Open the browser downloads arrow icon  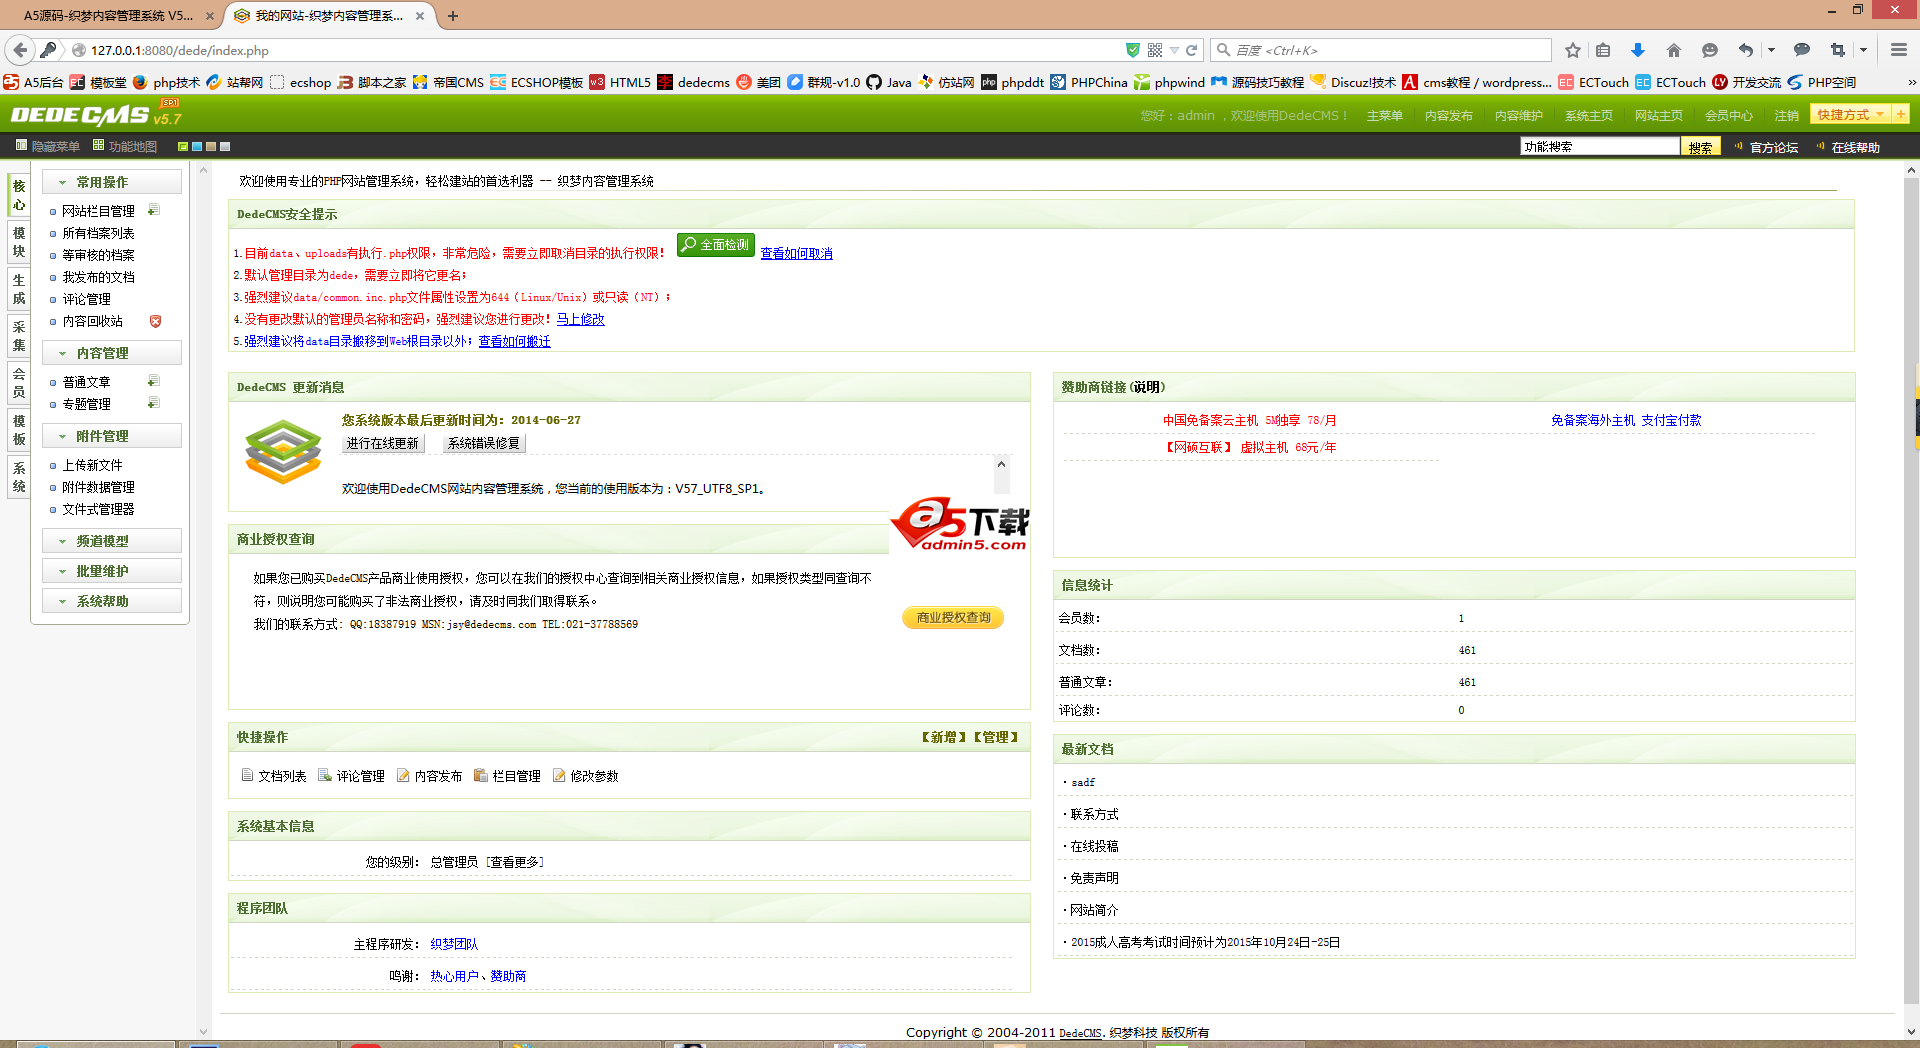pos(1638,50)
